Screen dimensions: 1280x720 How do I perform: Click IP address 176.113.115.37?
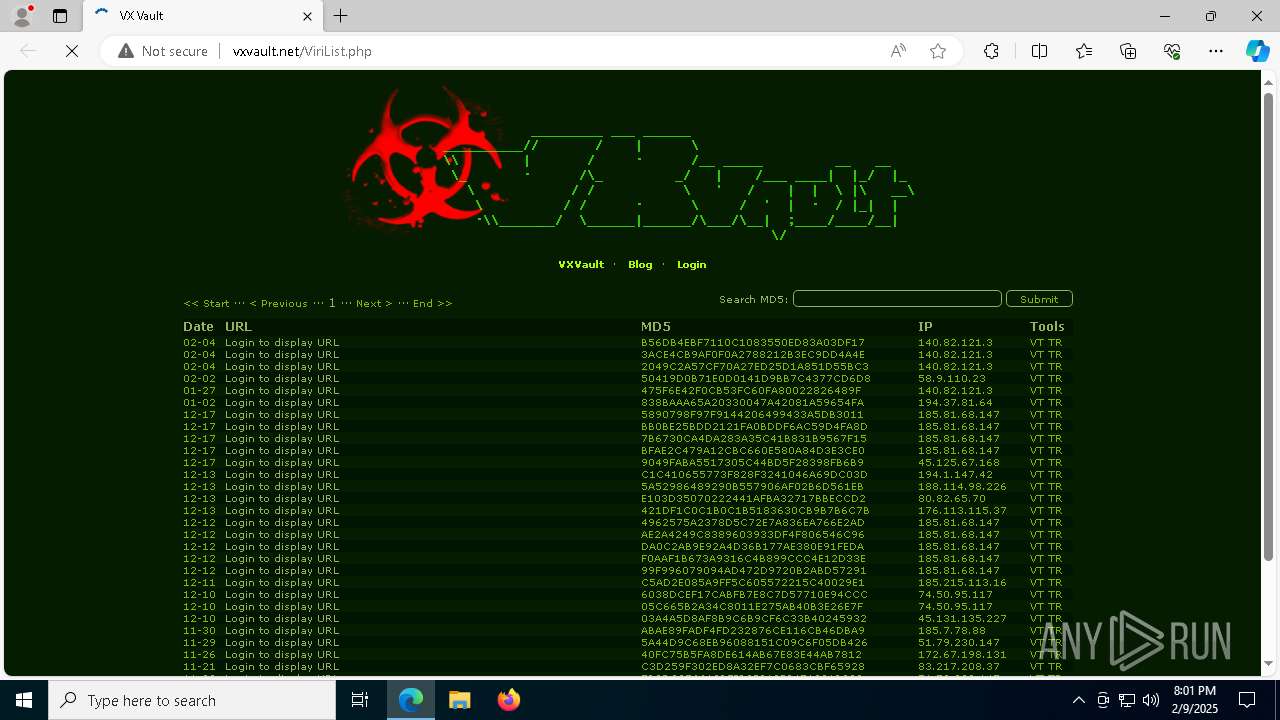962,511
